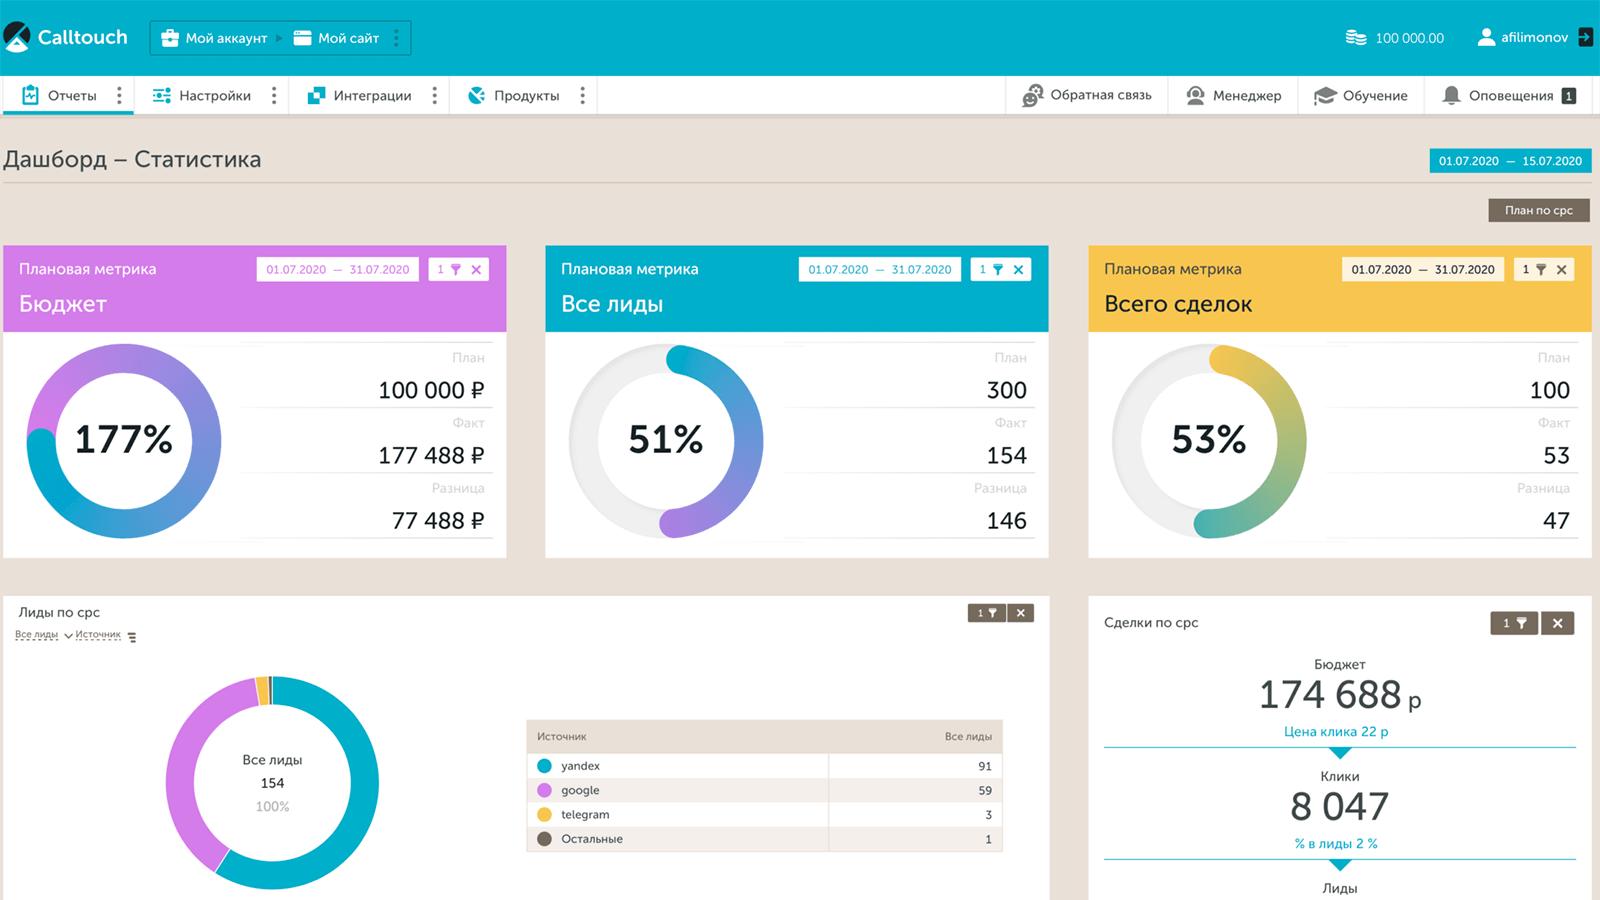The width and height of the screenshot is (1600, 900).
Task: Click the logout arrow icon
Action: point(1585,37)
